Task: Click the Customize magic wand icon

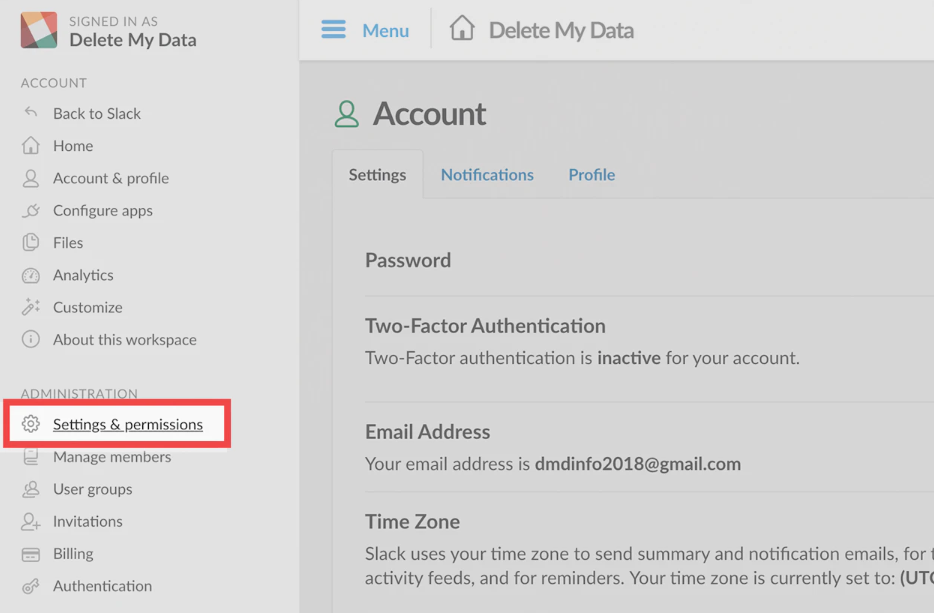Action: pyautogui.click(x=31, y=307)
